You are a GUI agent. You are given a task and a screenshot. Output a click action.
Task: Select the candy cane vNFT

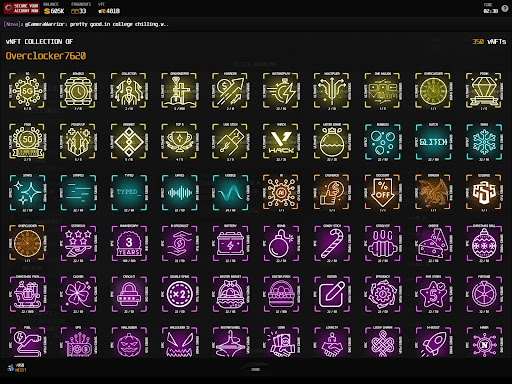pyautogui.click(x=332, y=243)
